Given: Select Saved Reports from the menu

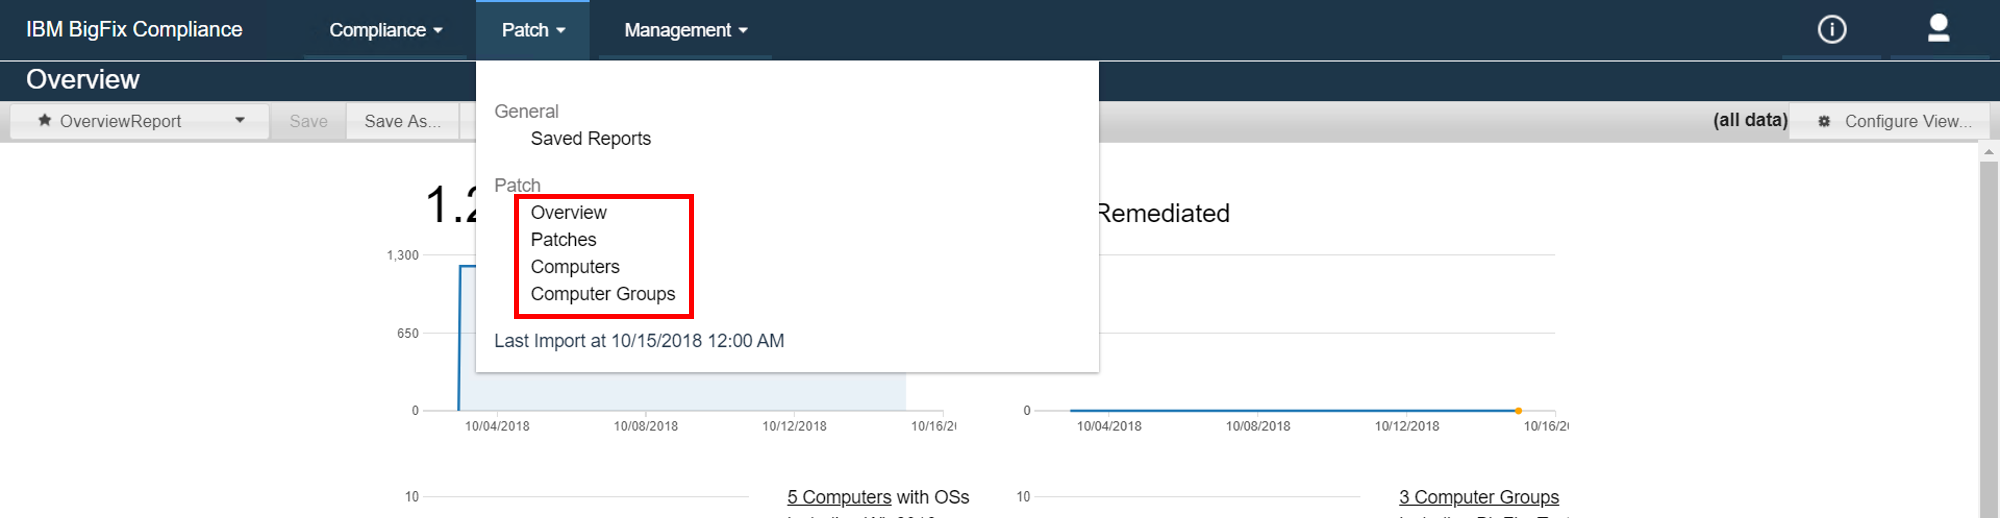Looking at the screenshot, I should (x=590, y=139).
